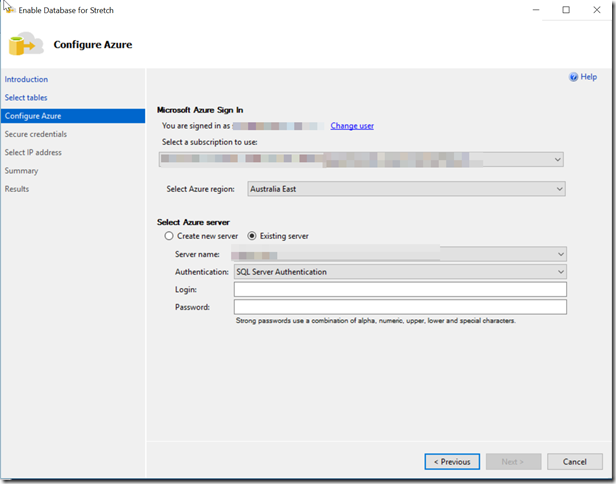
Task: Click the Previous button
Action: tap(452, 462)
